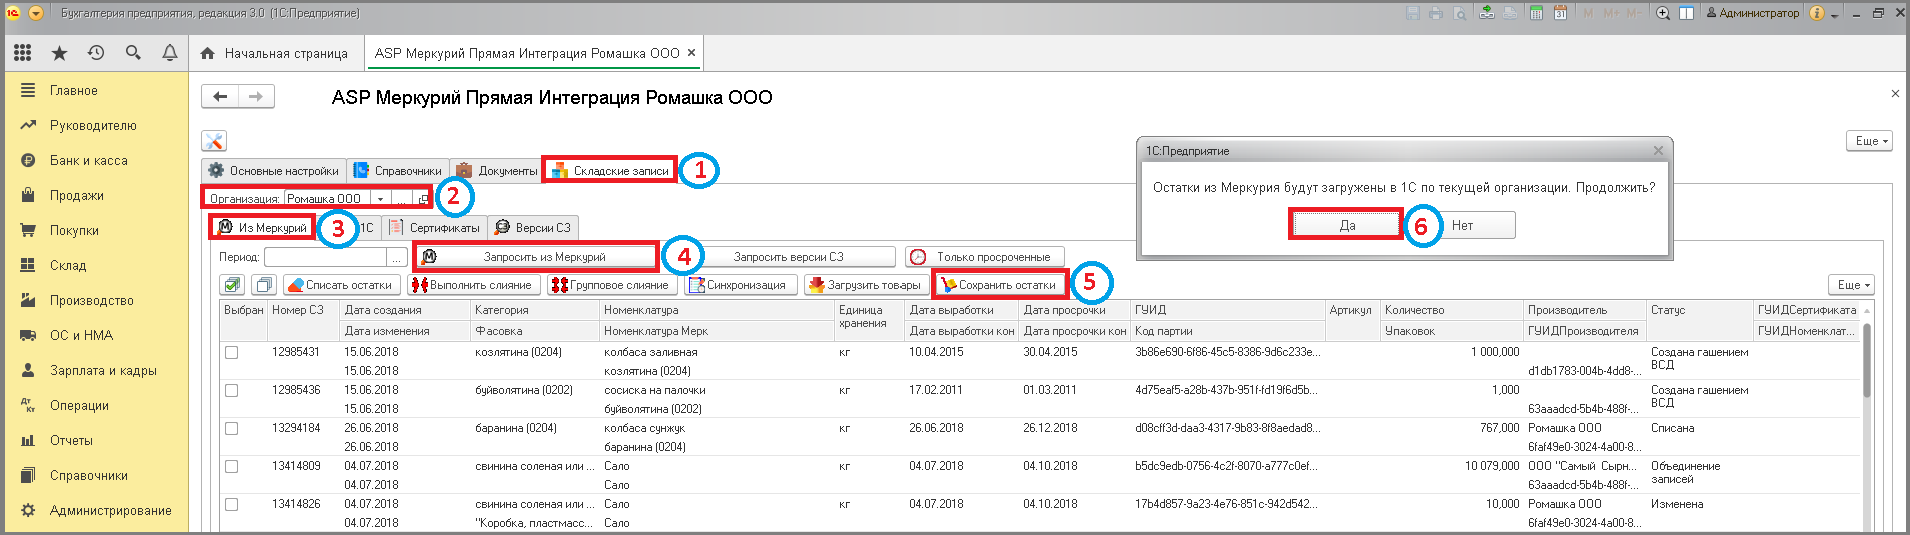Select 'Складские записи' tab
This screenshot has width=1910, height=535.
tap(610, 171)
